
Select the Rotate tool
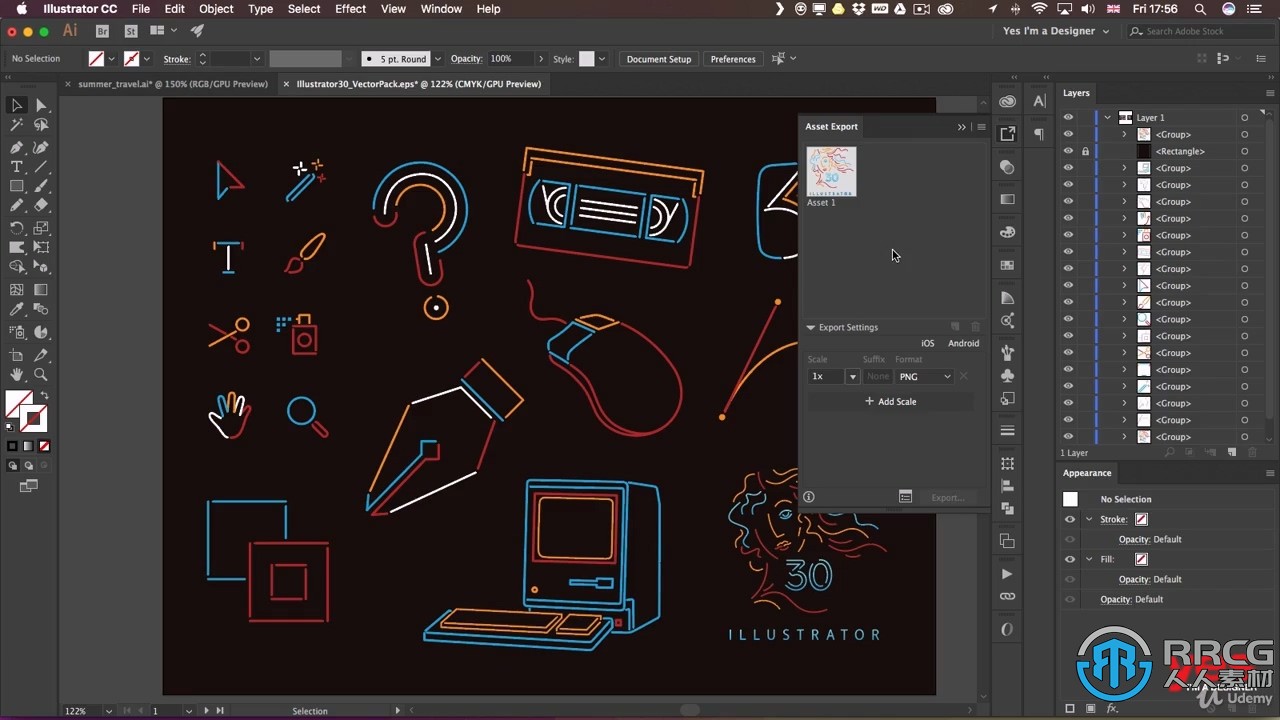point(17,228)
